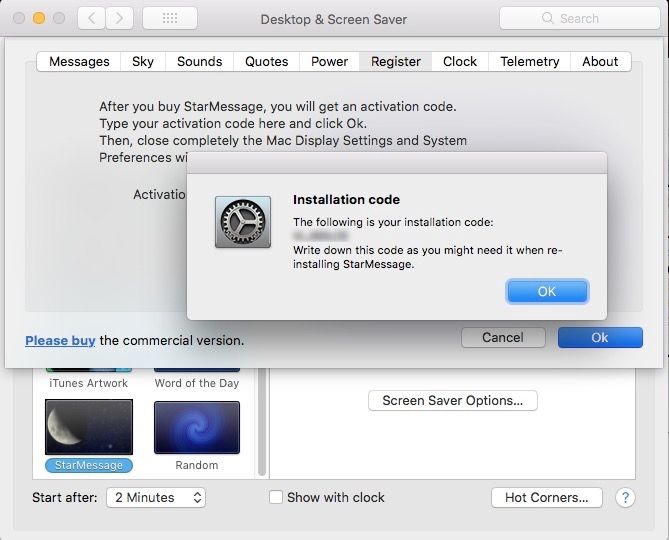Confirm the Installation code dialog with OK
The height and width of the screenshot is (540, 669).
pyautogui.click(x=547, y=291)
